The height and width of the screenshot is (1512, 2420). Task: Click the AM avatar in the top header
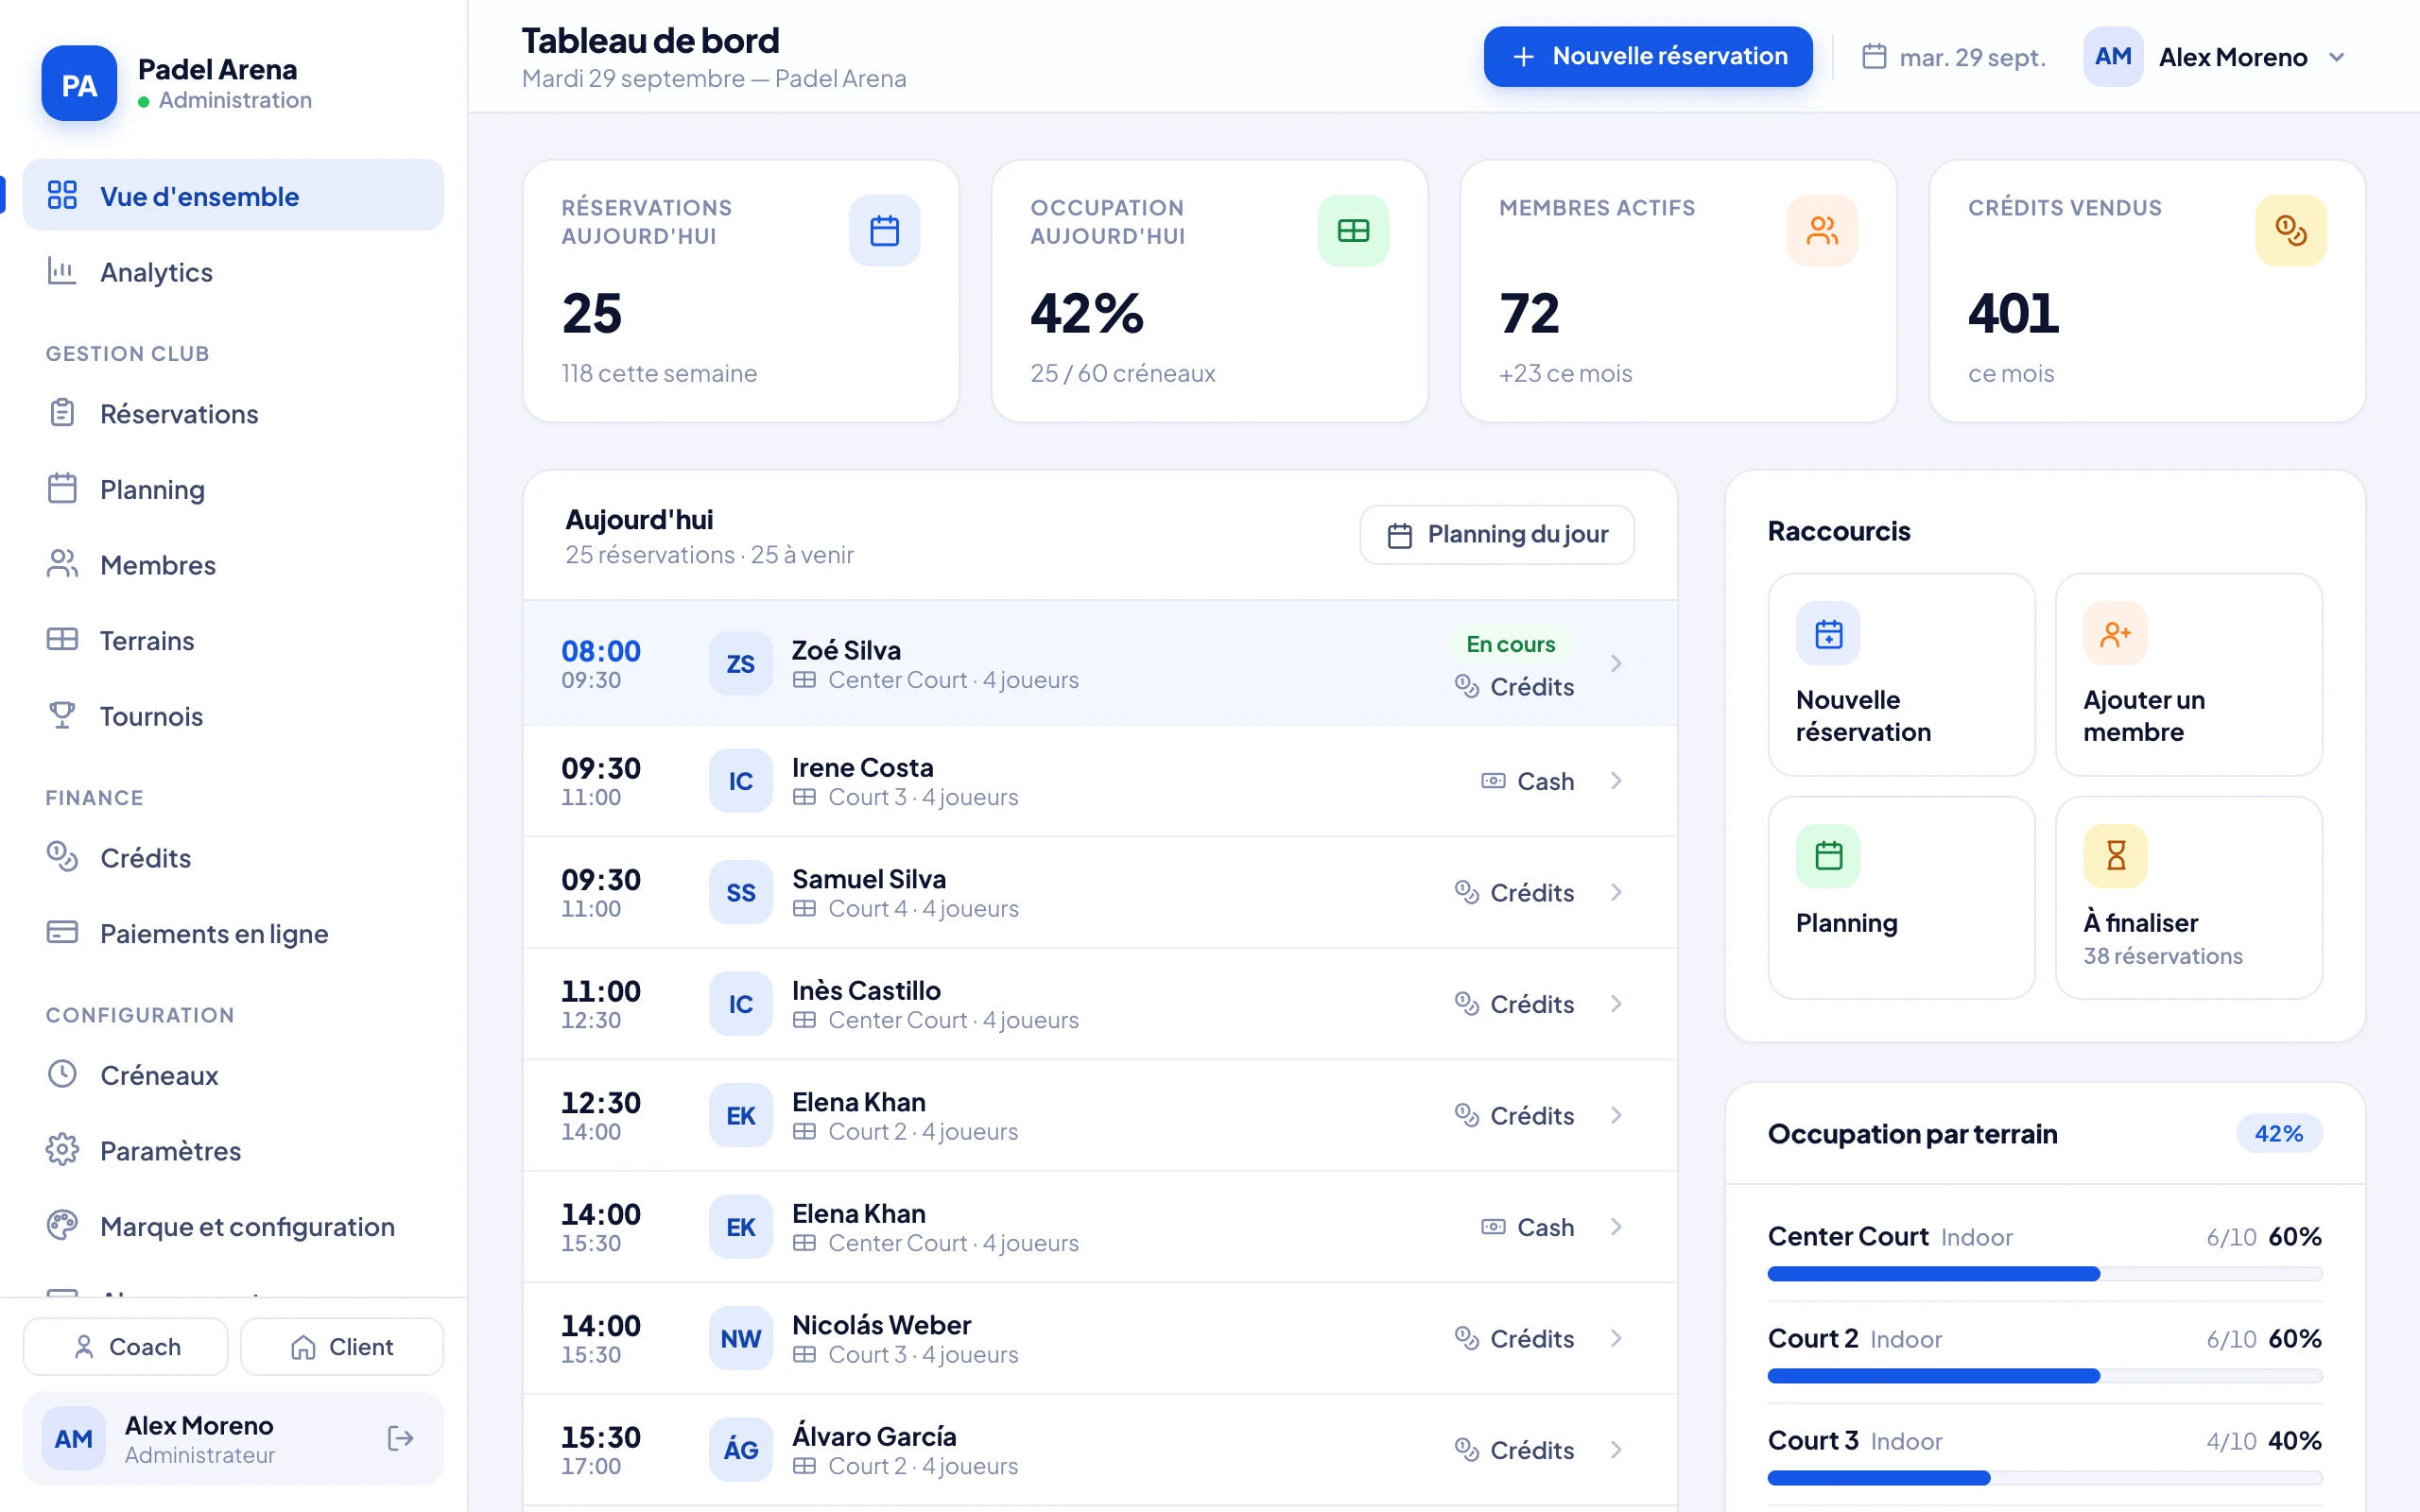click(2112, 57)
